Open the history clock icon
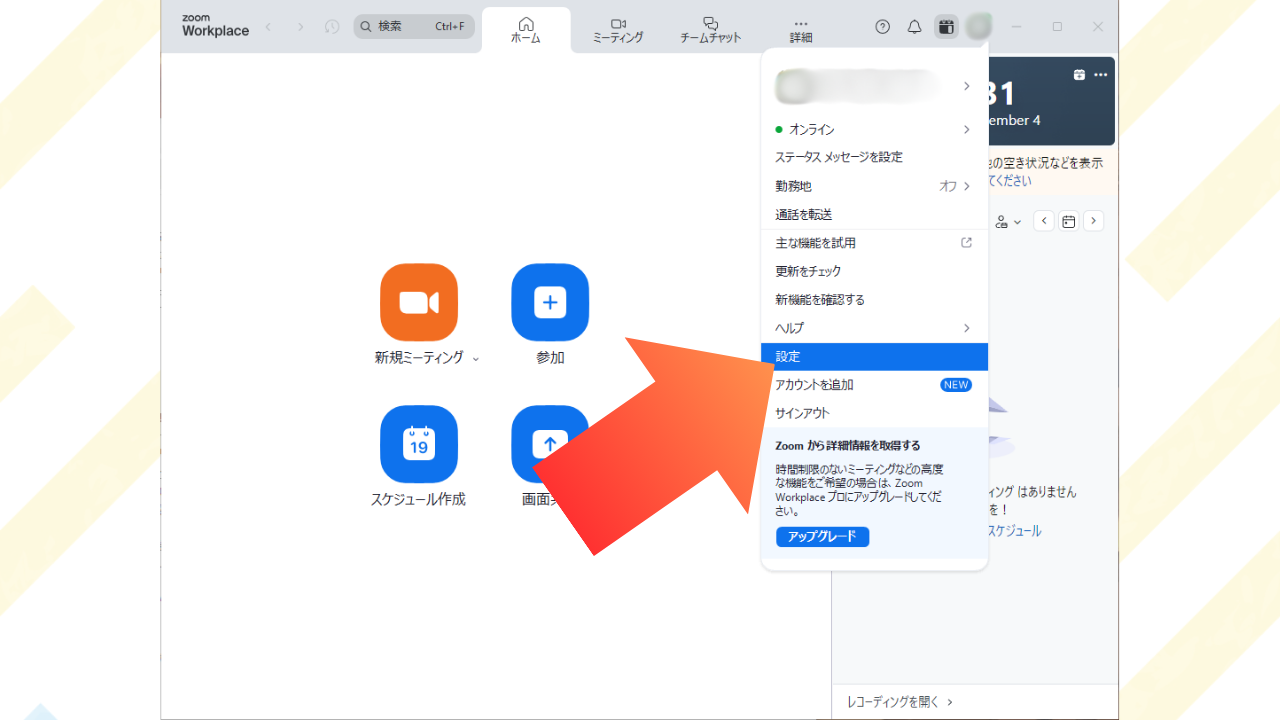1280x720 pixels. 332,27
